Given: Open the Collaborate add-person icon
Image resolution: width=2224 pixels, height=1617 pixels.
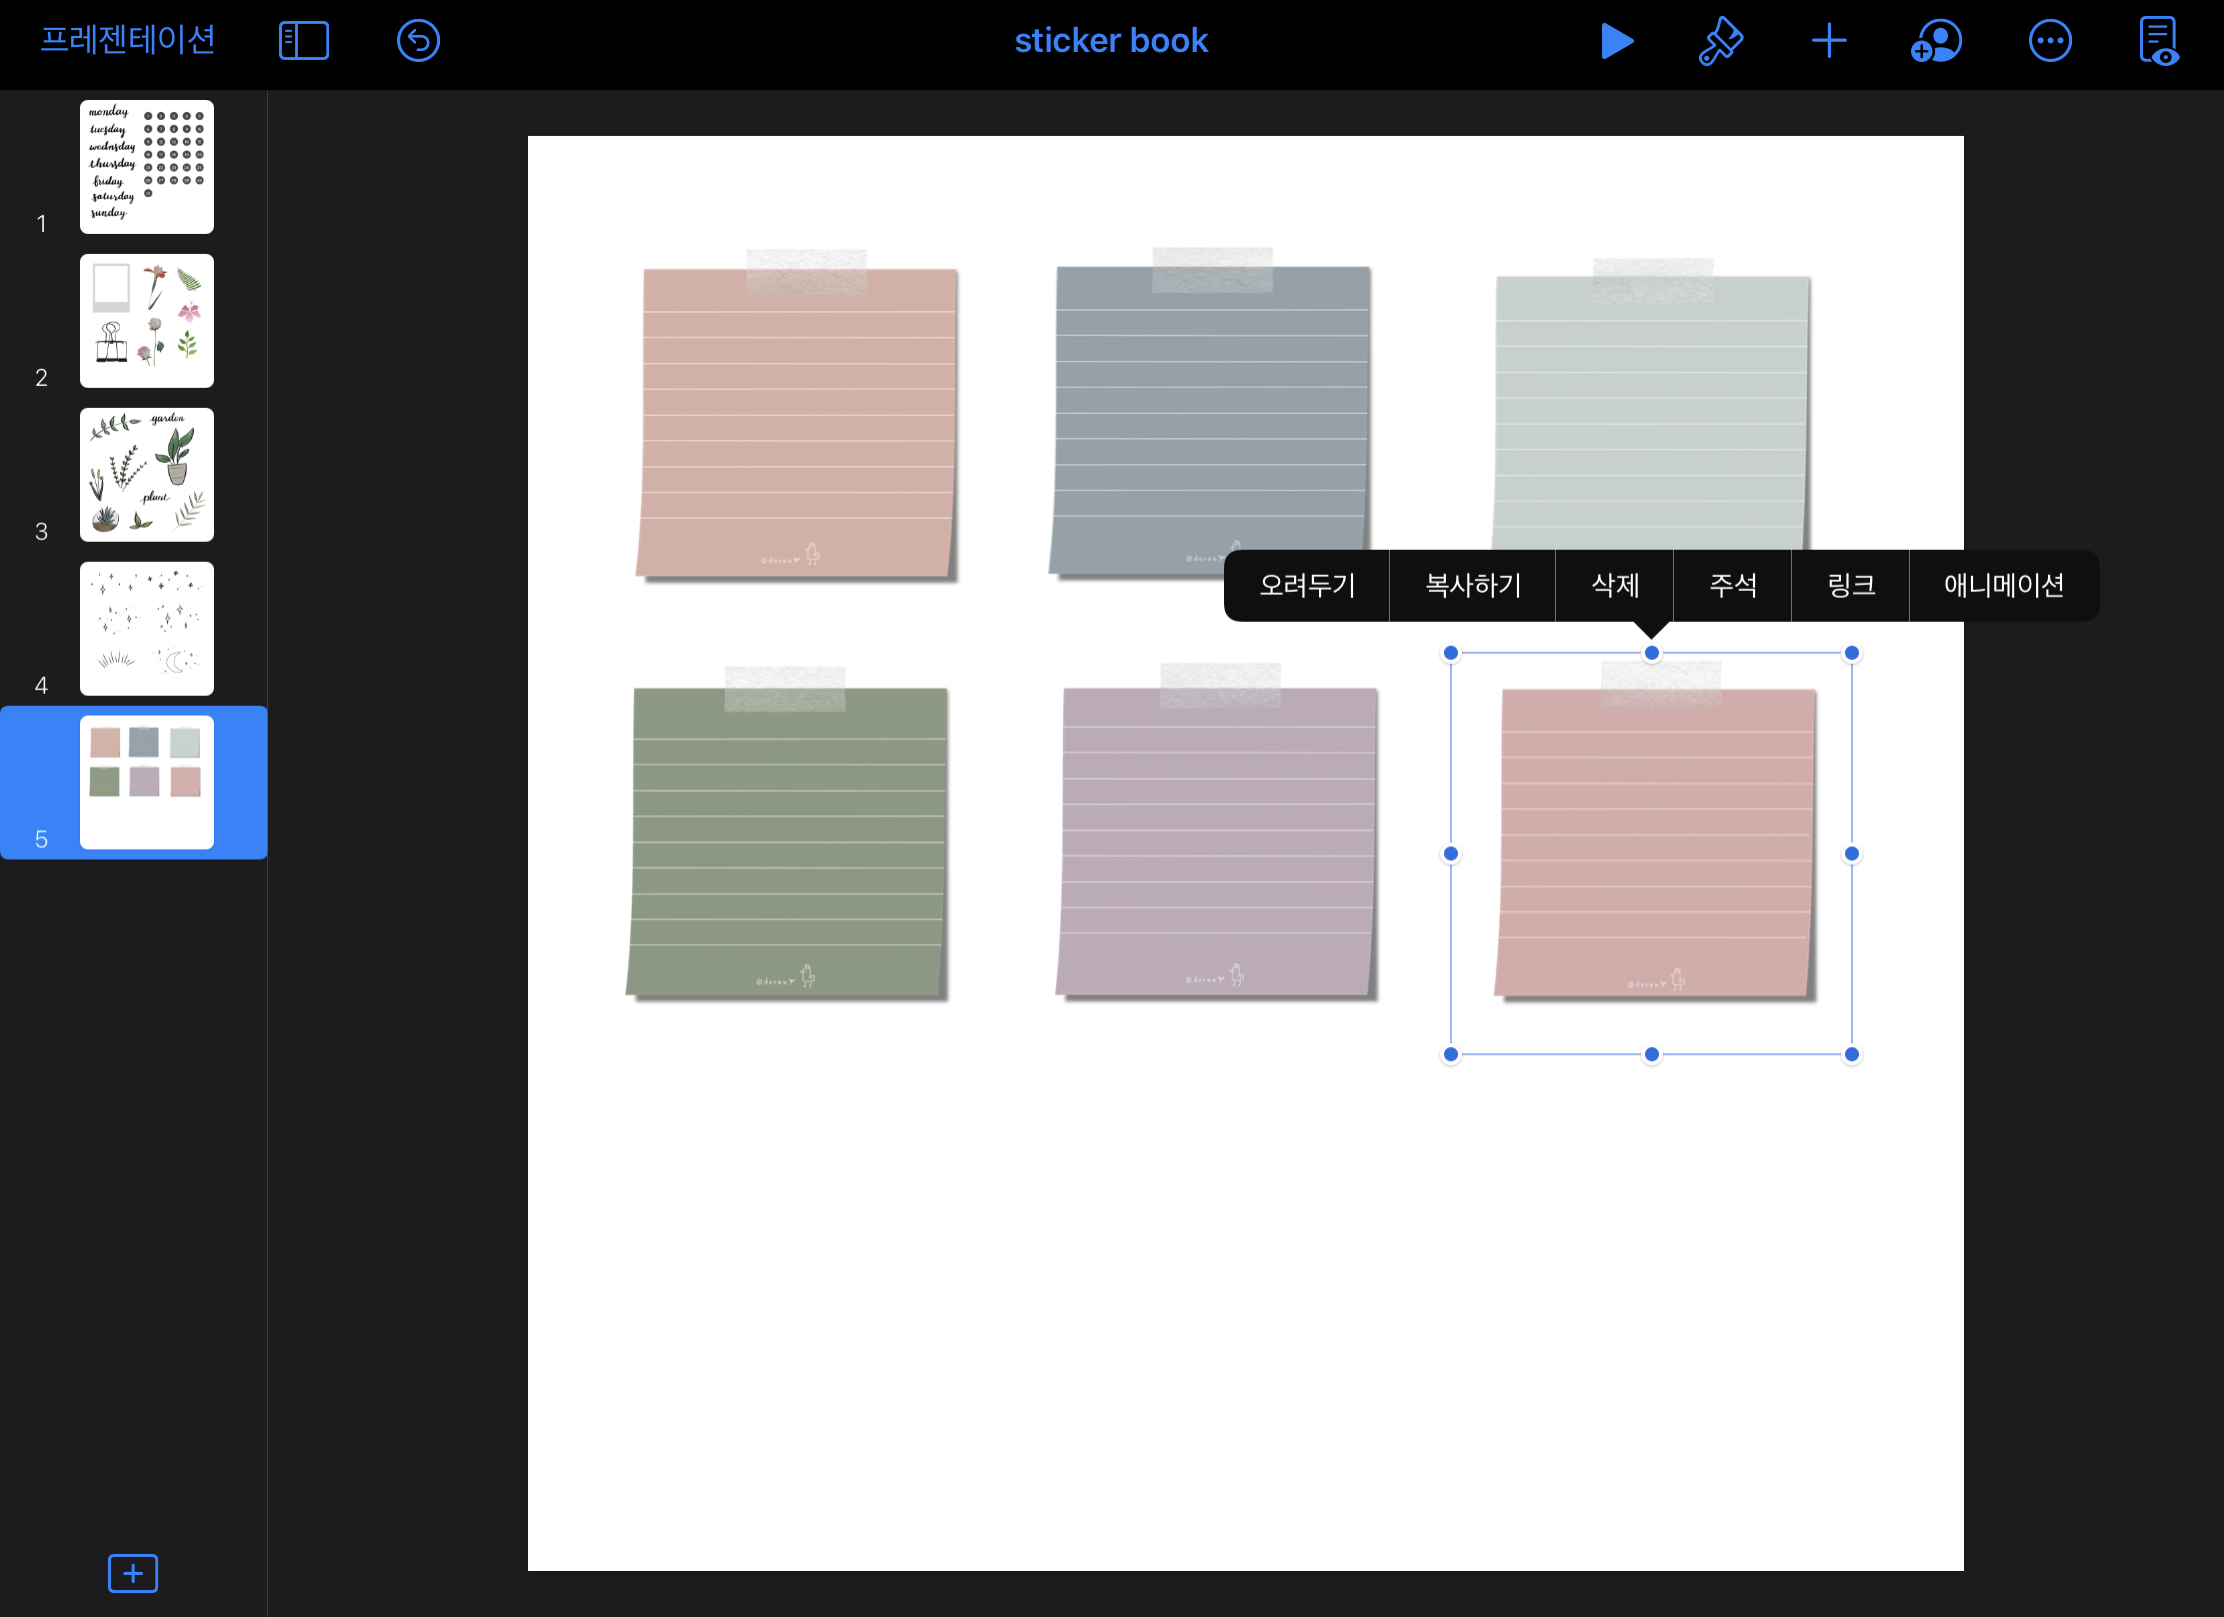Looking at the screenshot, I should click(1936, 41).
